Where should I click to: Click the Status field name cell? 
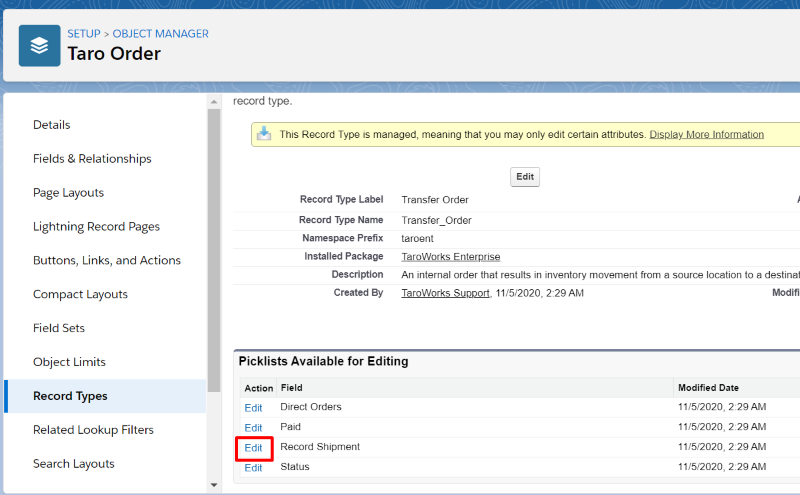click(295, 466)
